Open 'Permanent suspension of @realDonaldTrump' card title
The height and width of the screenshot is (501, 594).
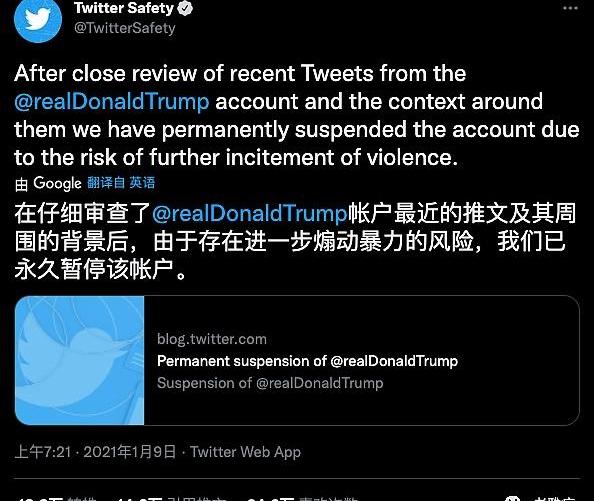(307, 361)
